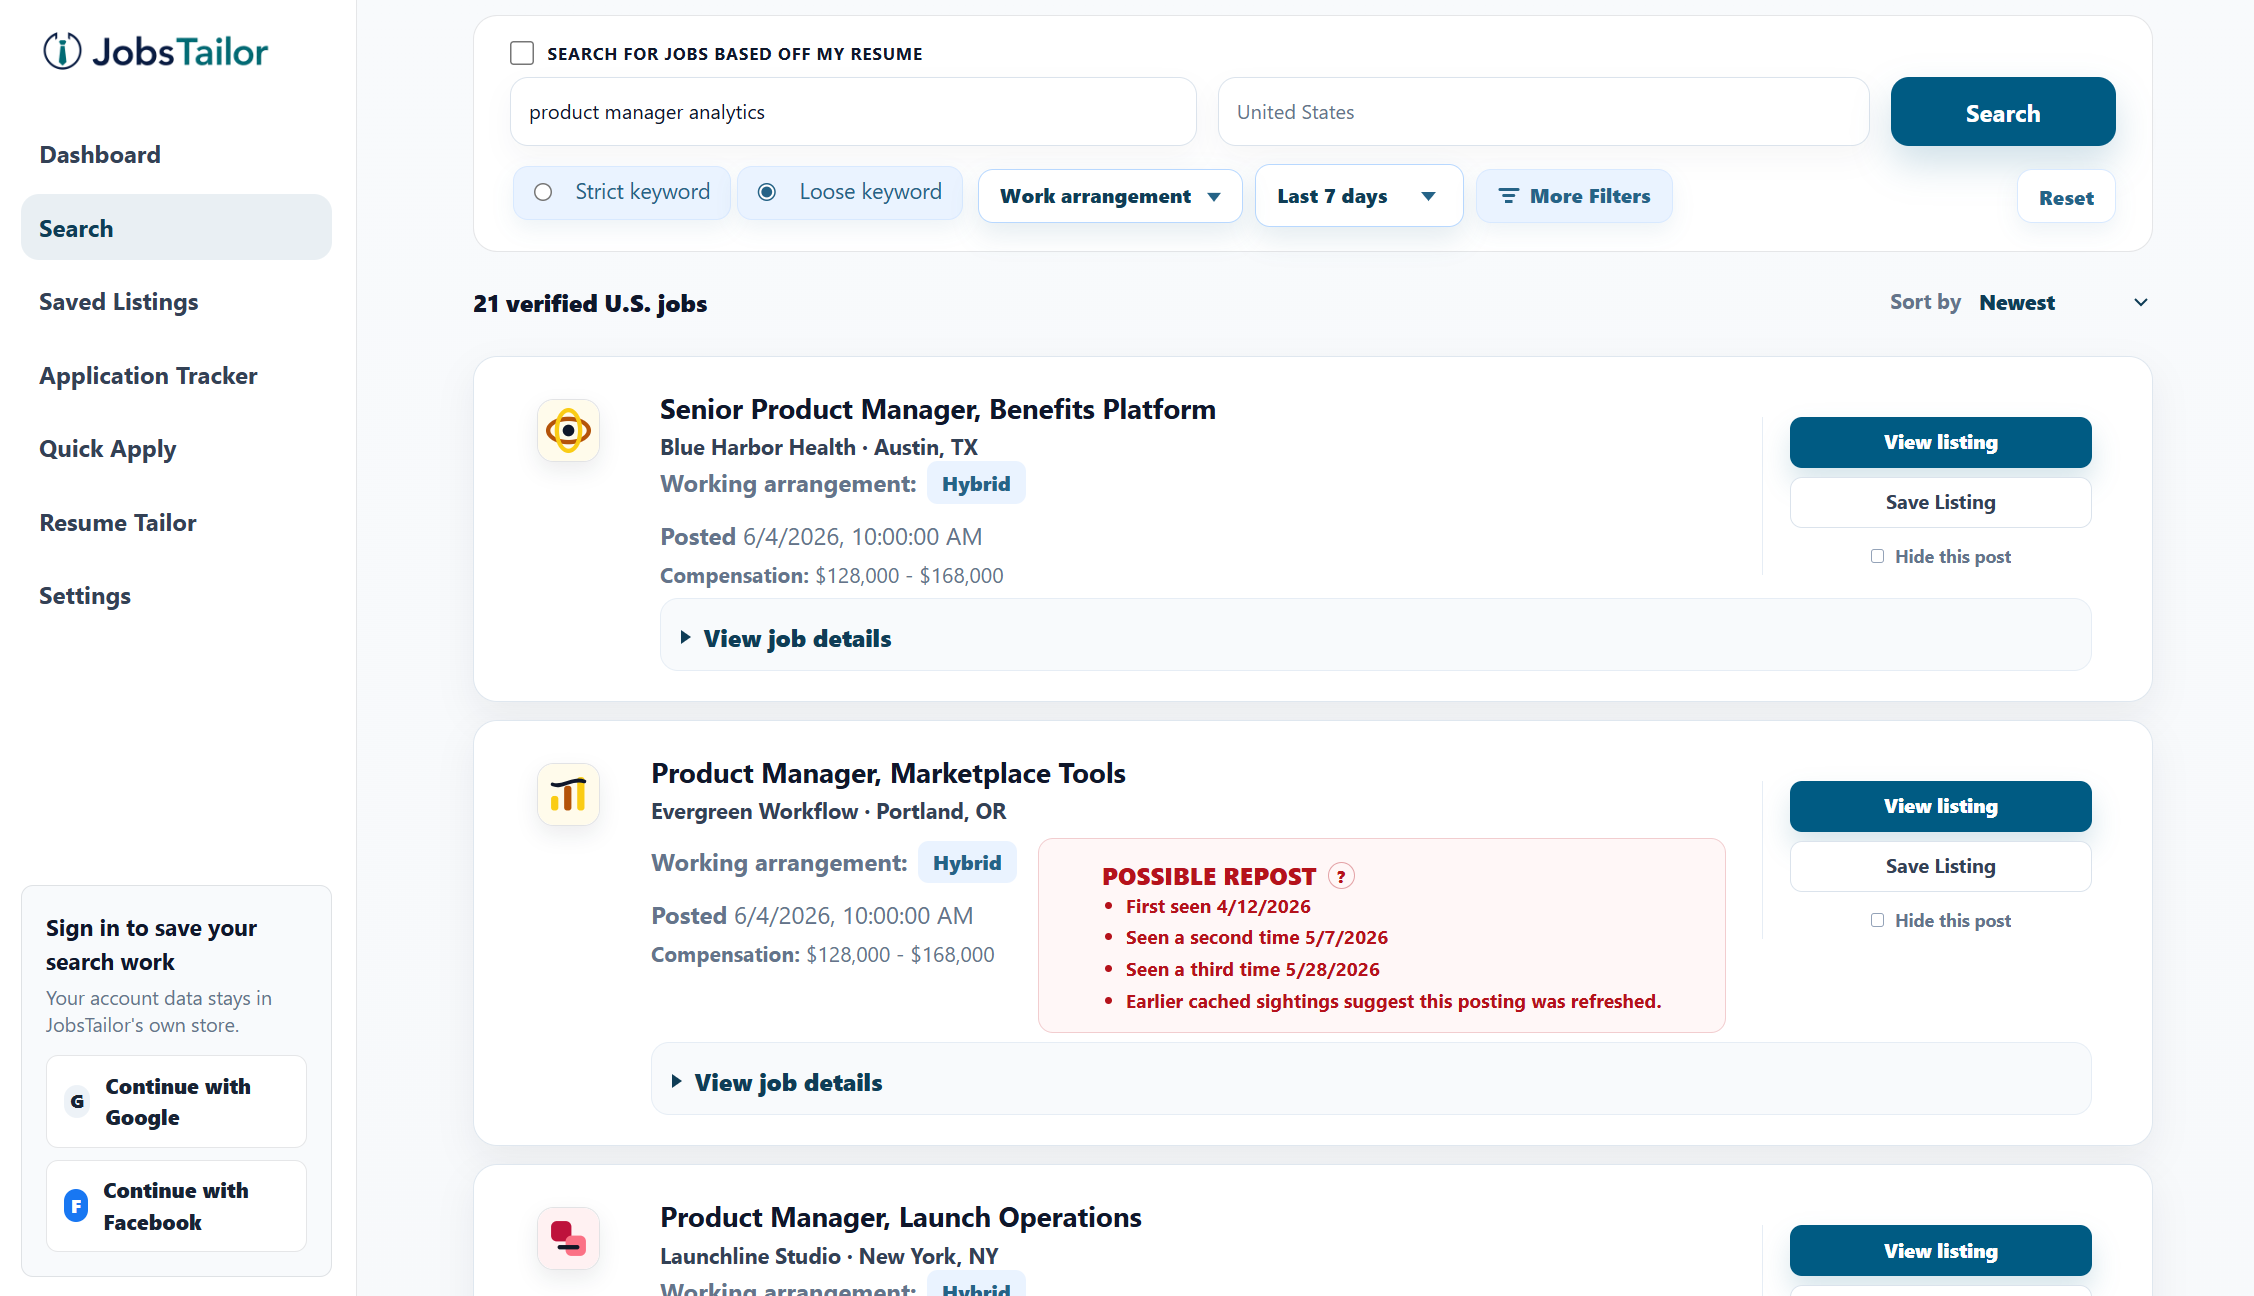Click the Hybrid tag on the Evergreen Workflow job

point(967,863)
